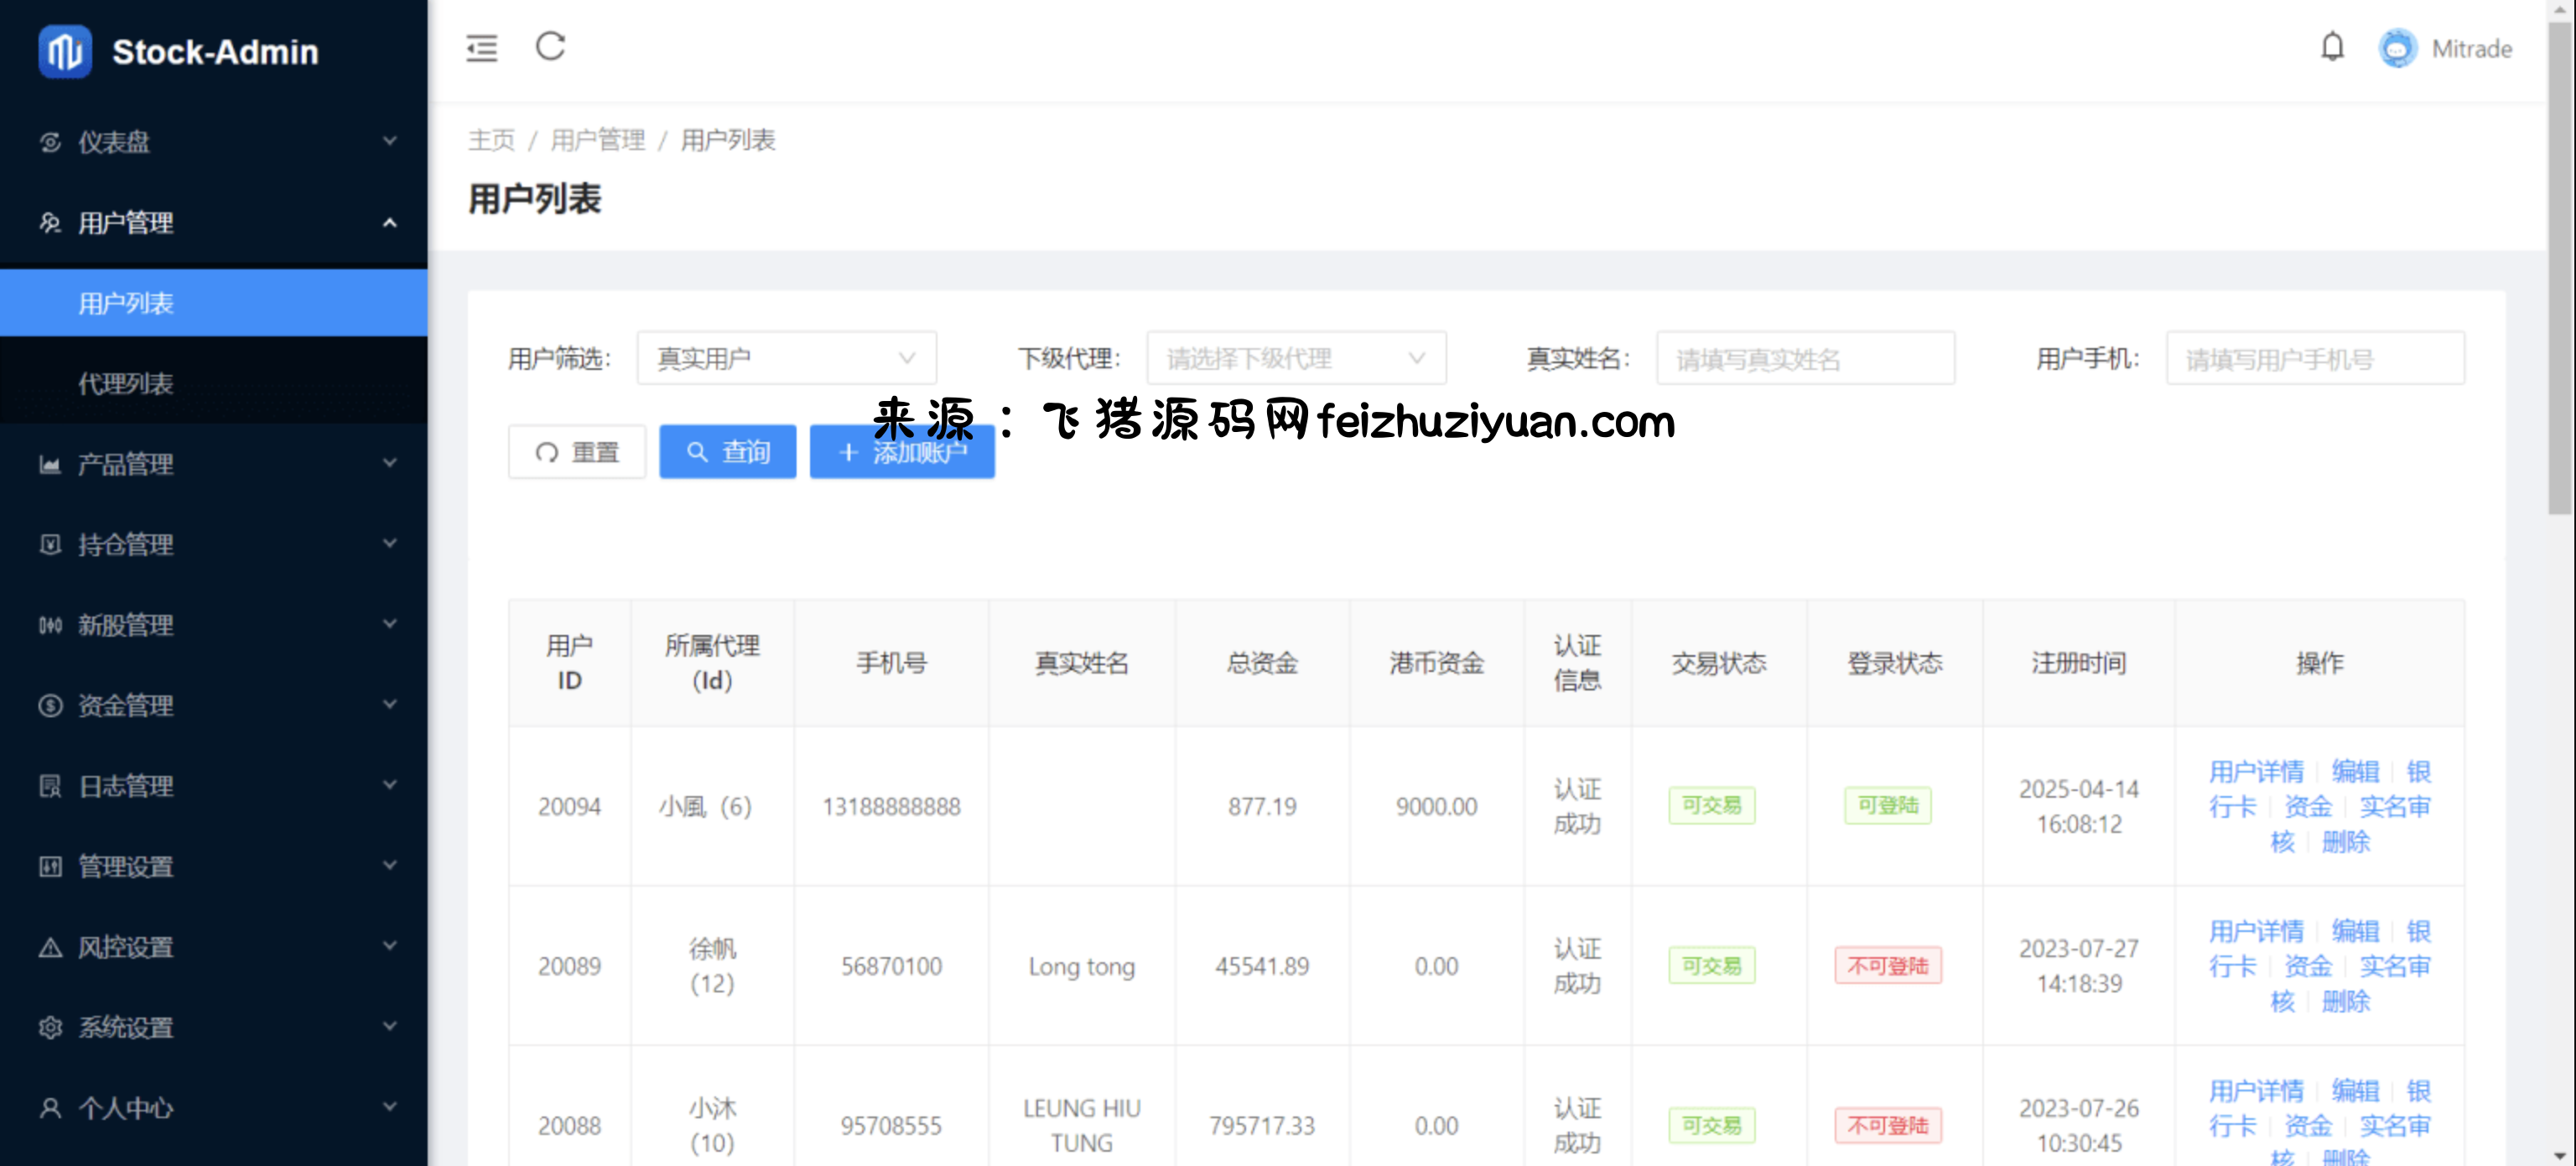Click the sidebar collapse menu icon
Viewport: 2576px width, 1166px height.
[x=481, y=47]
